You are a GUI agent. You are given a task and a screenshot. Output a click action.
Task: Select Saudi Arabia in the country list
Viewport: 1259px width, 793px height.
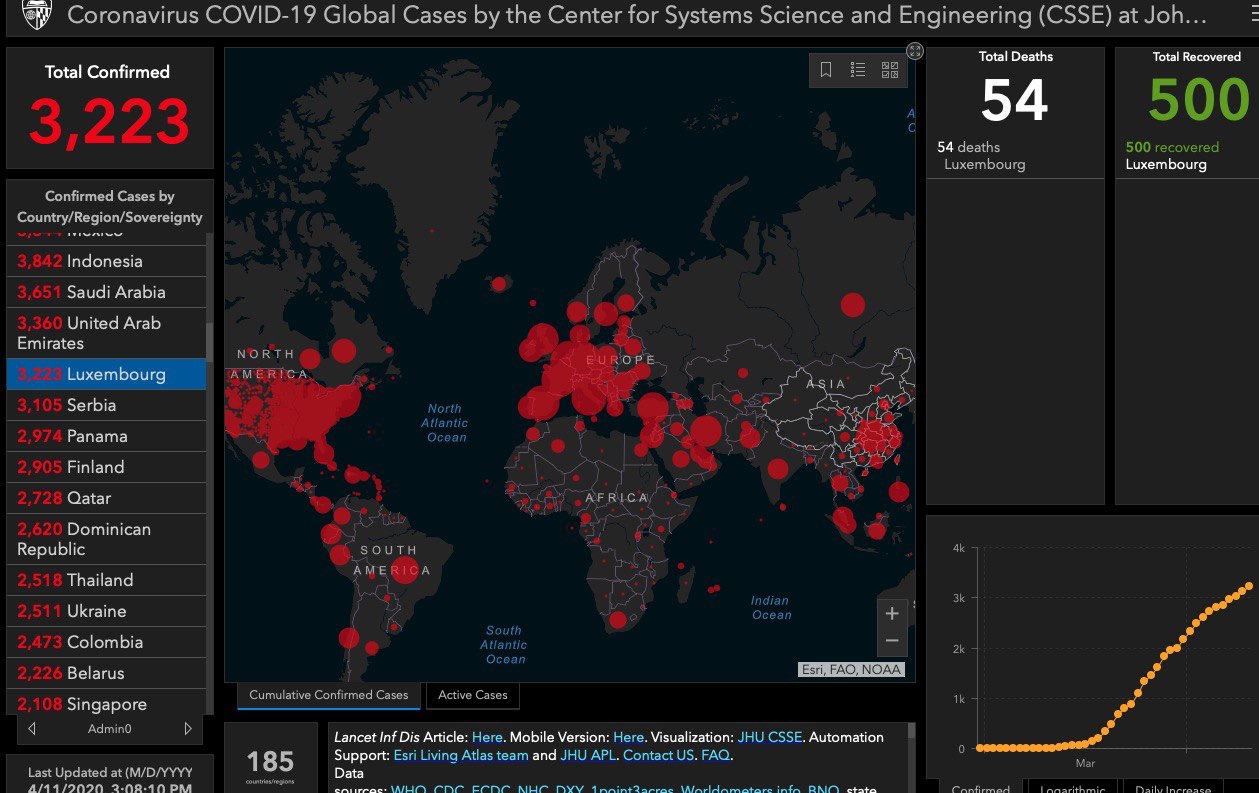pyautogui.click(x=106, y=292)
